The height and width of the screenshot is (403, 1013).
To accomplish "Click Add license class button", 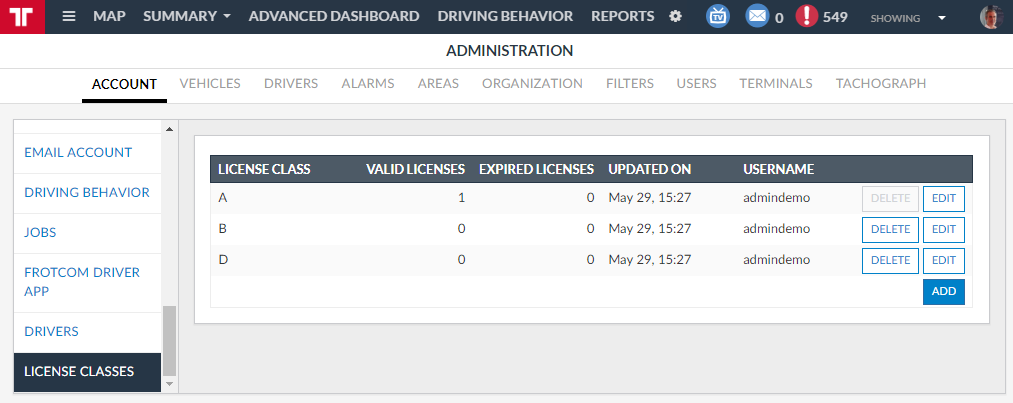I will pos(943,292).
